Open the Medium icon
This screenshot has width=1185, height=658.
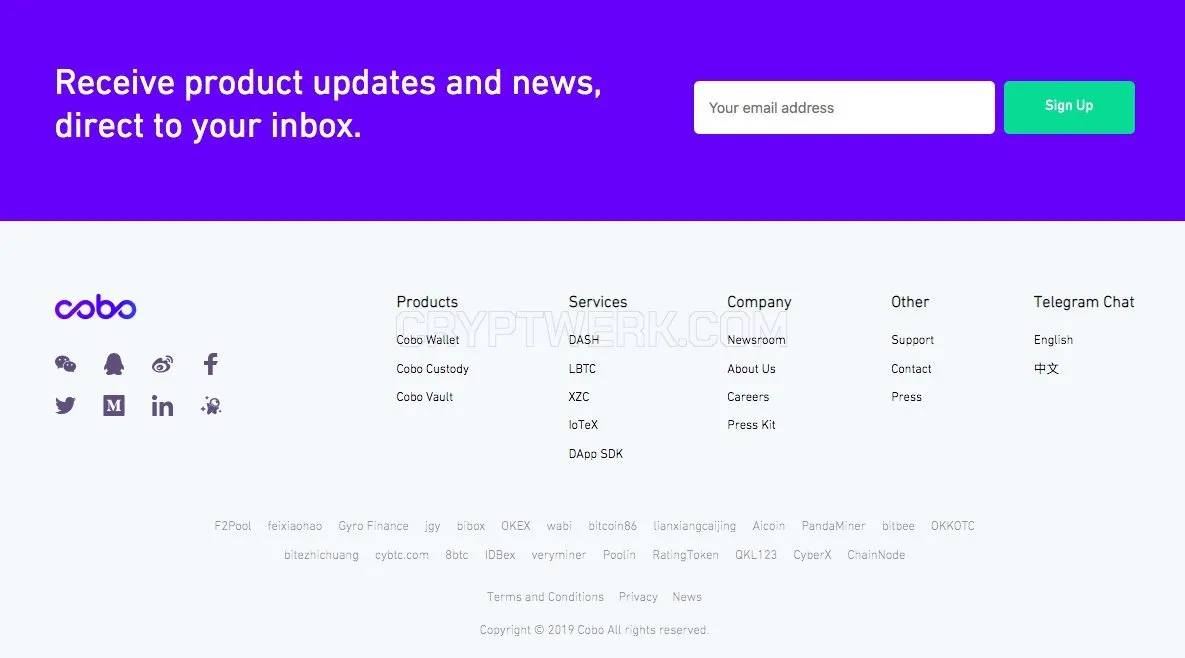pos(114,406)
